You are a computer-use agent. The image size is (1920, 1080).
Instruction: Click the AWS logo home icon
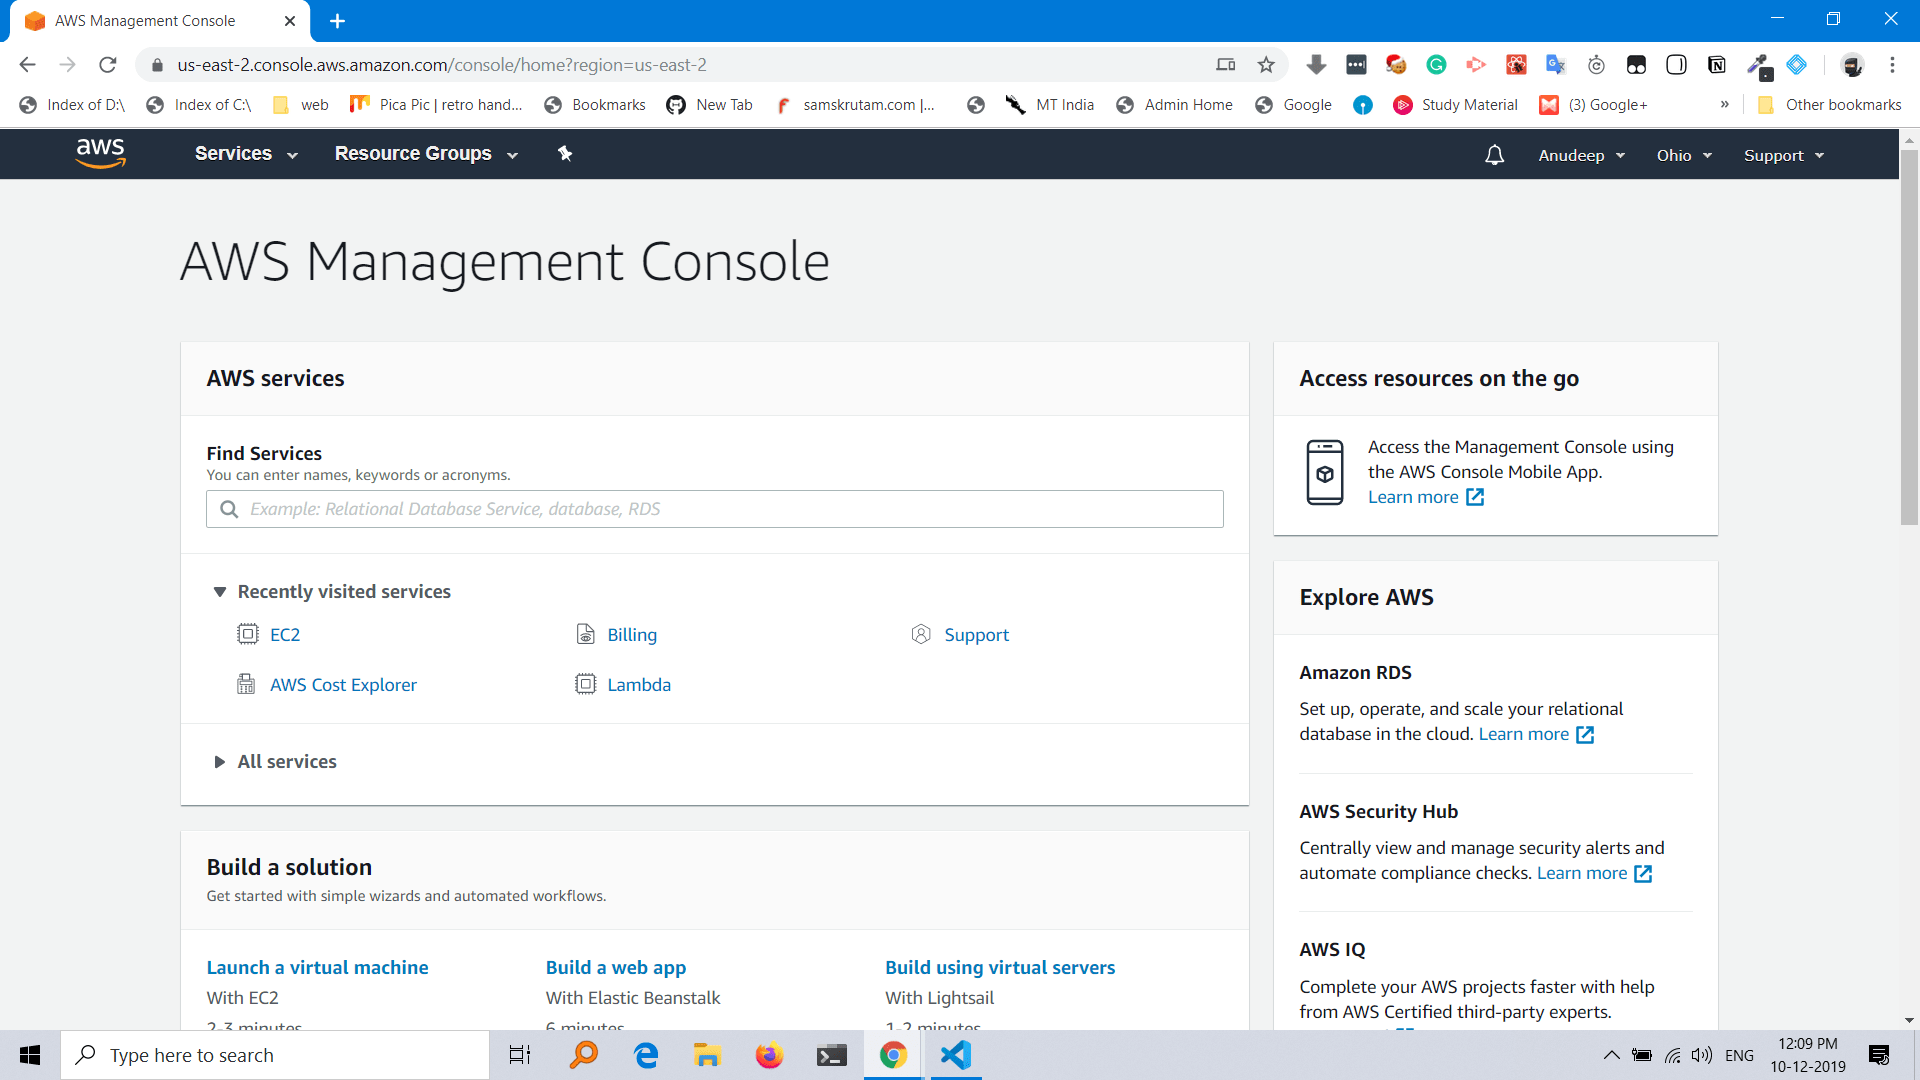pyautogui.click(x=100, y=153)
